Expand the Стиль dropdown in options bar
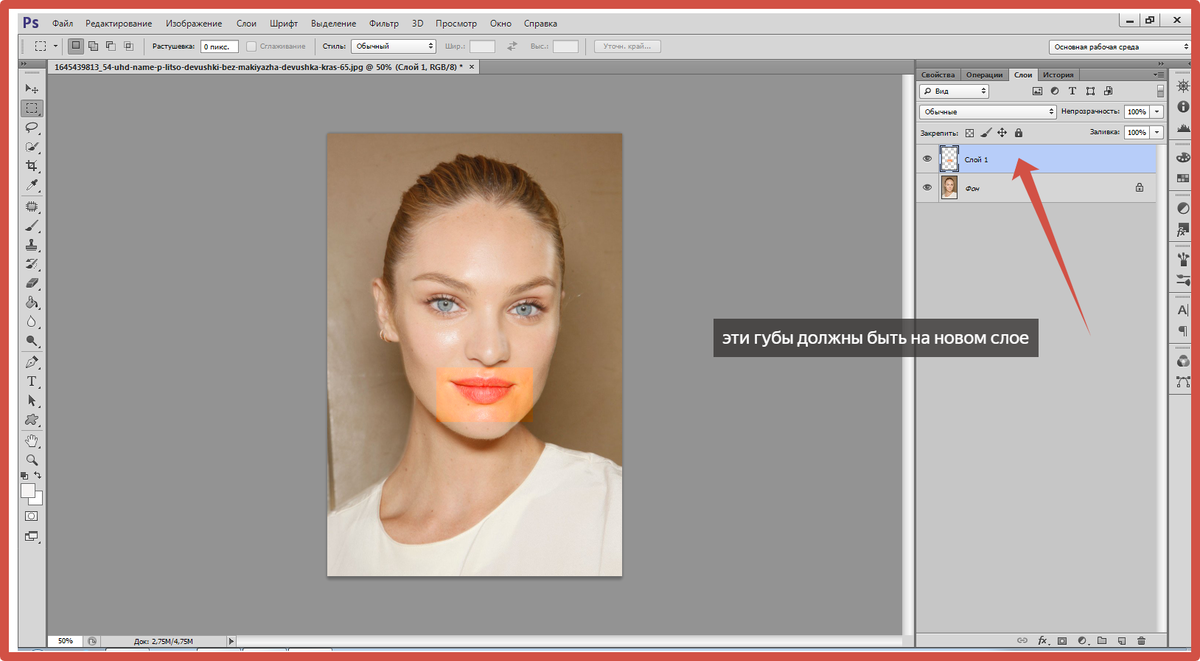The height and width of the screenshot is (661, 1200). pyautogui.click(x=393, y=46)
